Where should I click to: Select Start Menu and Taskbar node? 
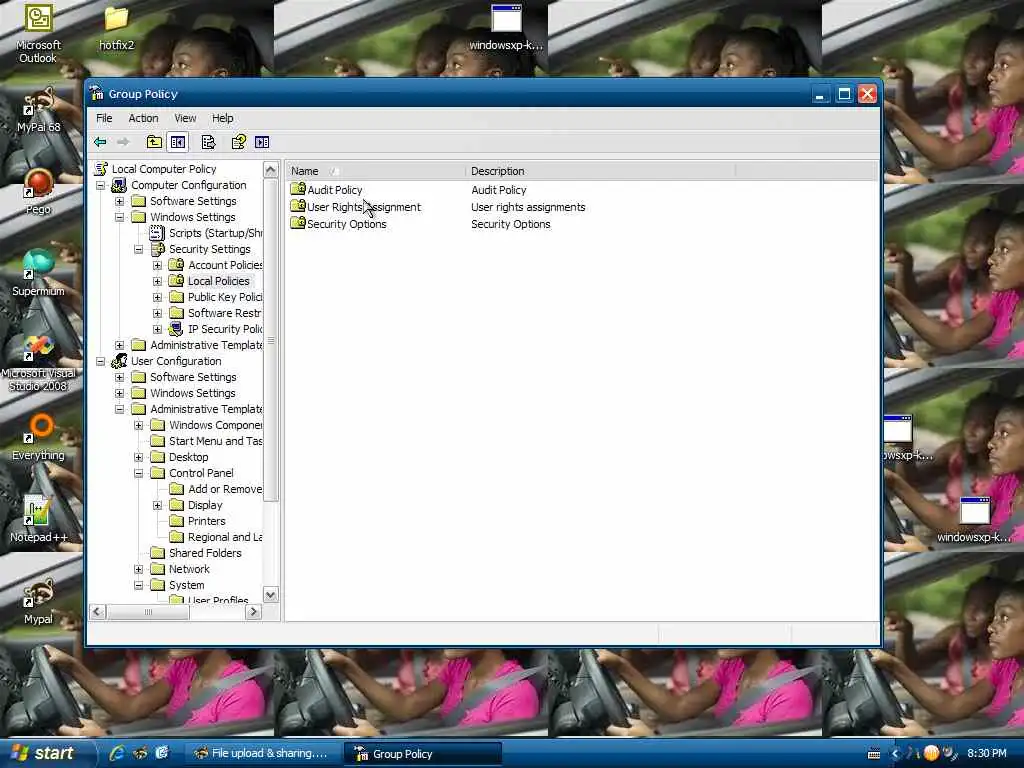(216, 441)
